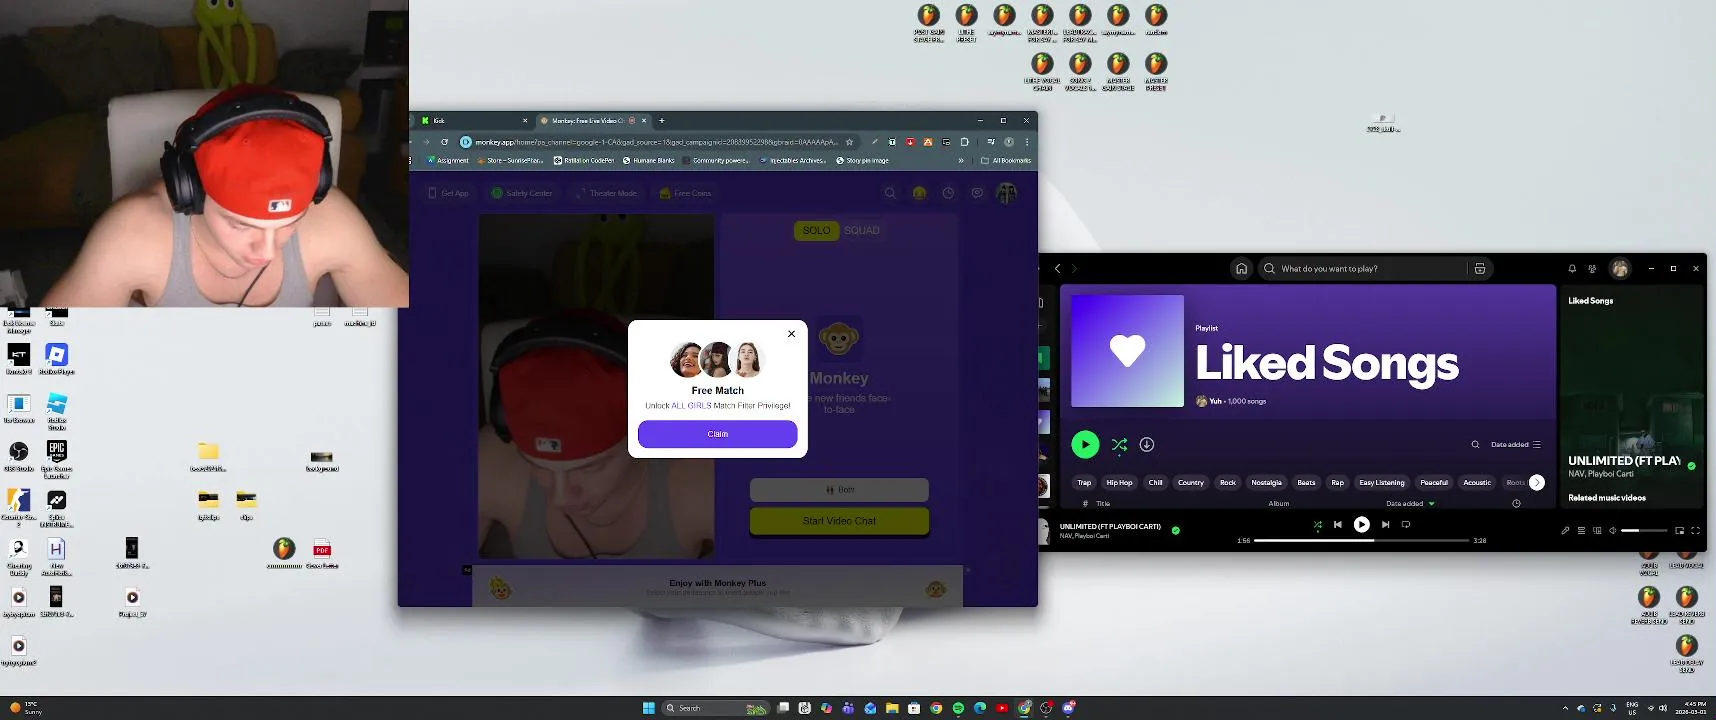The width and height of the screenshot is (1716, 720).
Task: Open Spotify Friend Activity icon
Action: (x=1593, y=268)
